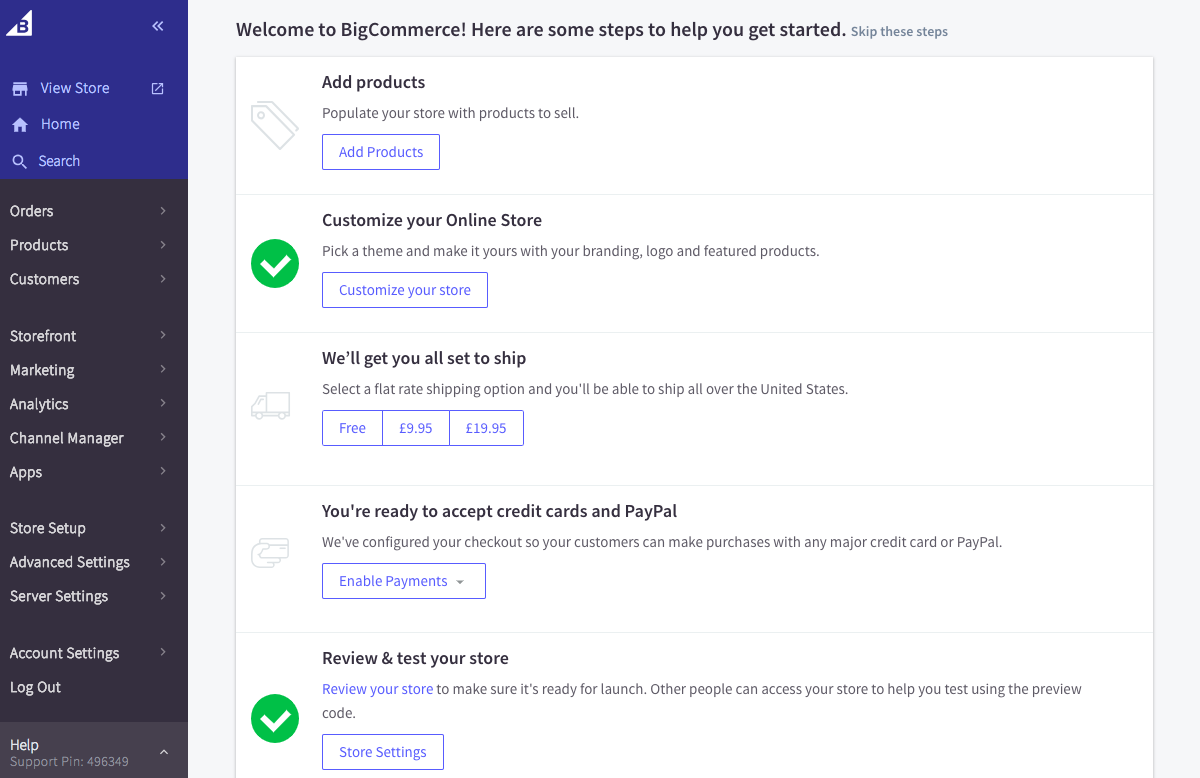1200x778 pixels.
Task: Open store in new tab icon
Action: point(158,88)
